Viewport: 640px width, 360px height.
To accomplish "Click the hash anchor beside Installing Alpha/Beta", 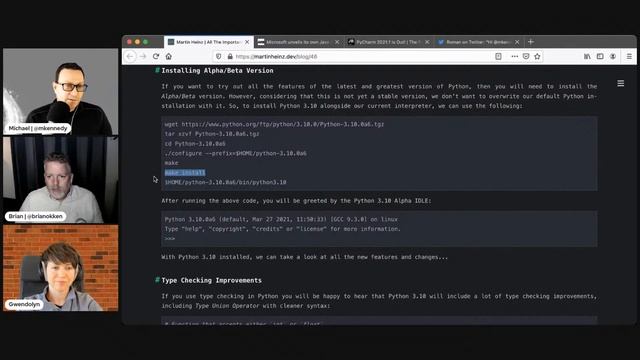I will tap(157, 71).
